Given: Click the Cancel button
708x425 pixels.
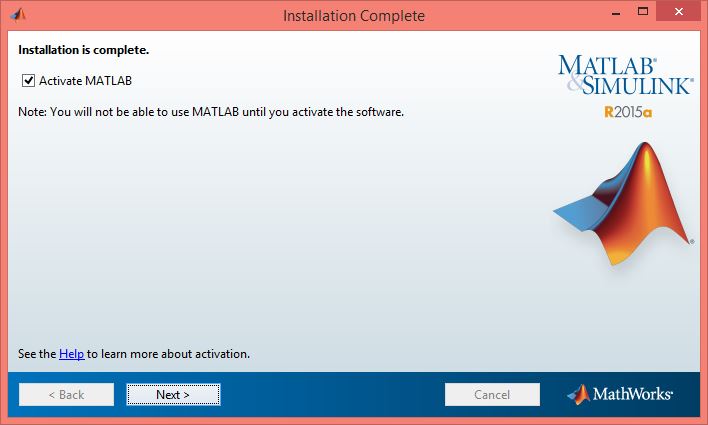Looking at the screenshot, I should click(x=492, y=394).
